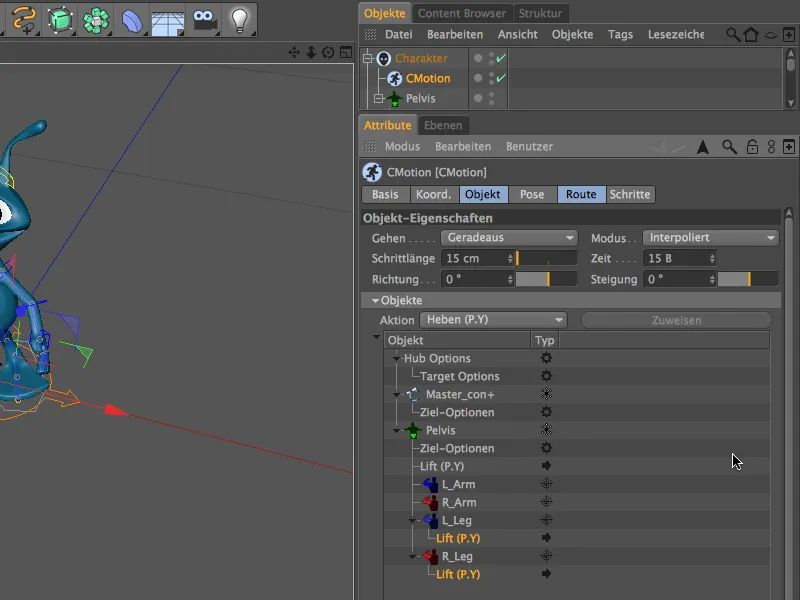Select the Route property tab
This screenshot has height=600, width=800.
[x=581, y=194]
